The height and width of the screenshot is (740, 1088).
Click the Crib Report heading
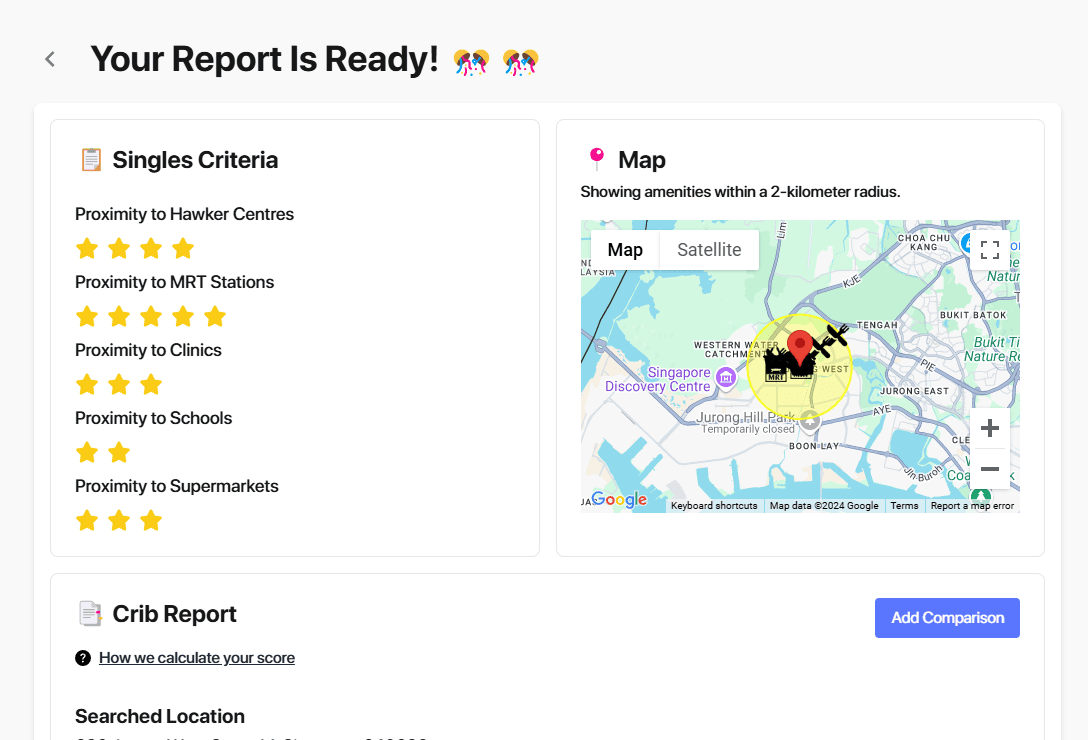point(174,614)
